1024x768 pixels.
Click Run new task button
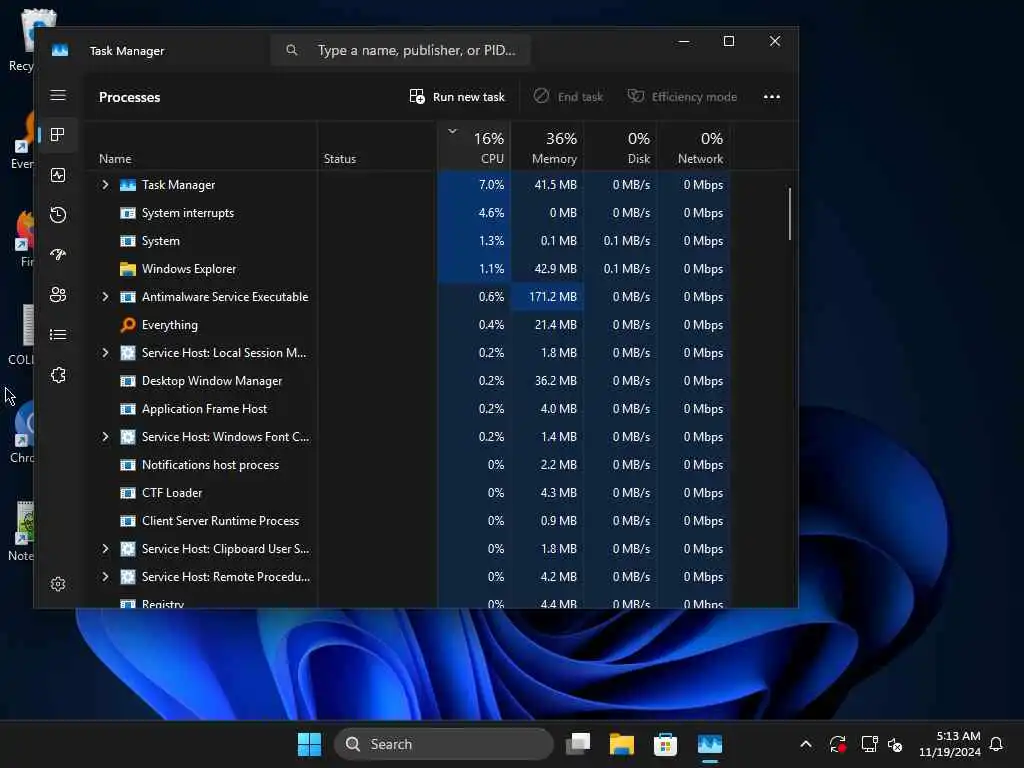(457, 97)
